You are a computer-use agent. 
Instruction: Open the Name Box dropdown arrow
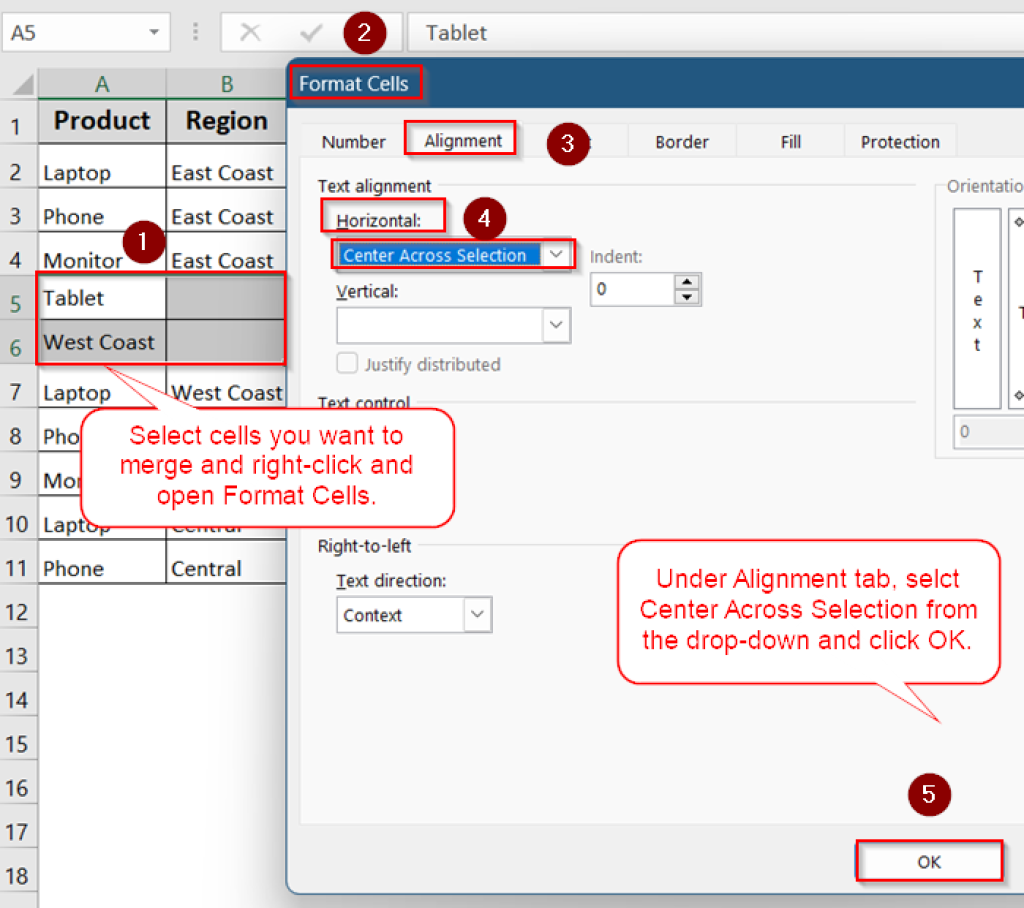(x=154, y=33)
